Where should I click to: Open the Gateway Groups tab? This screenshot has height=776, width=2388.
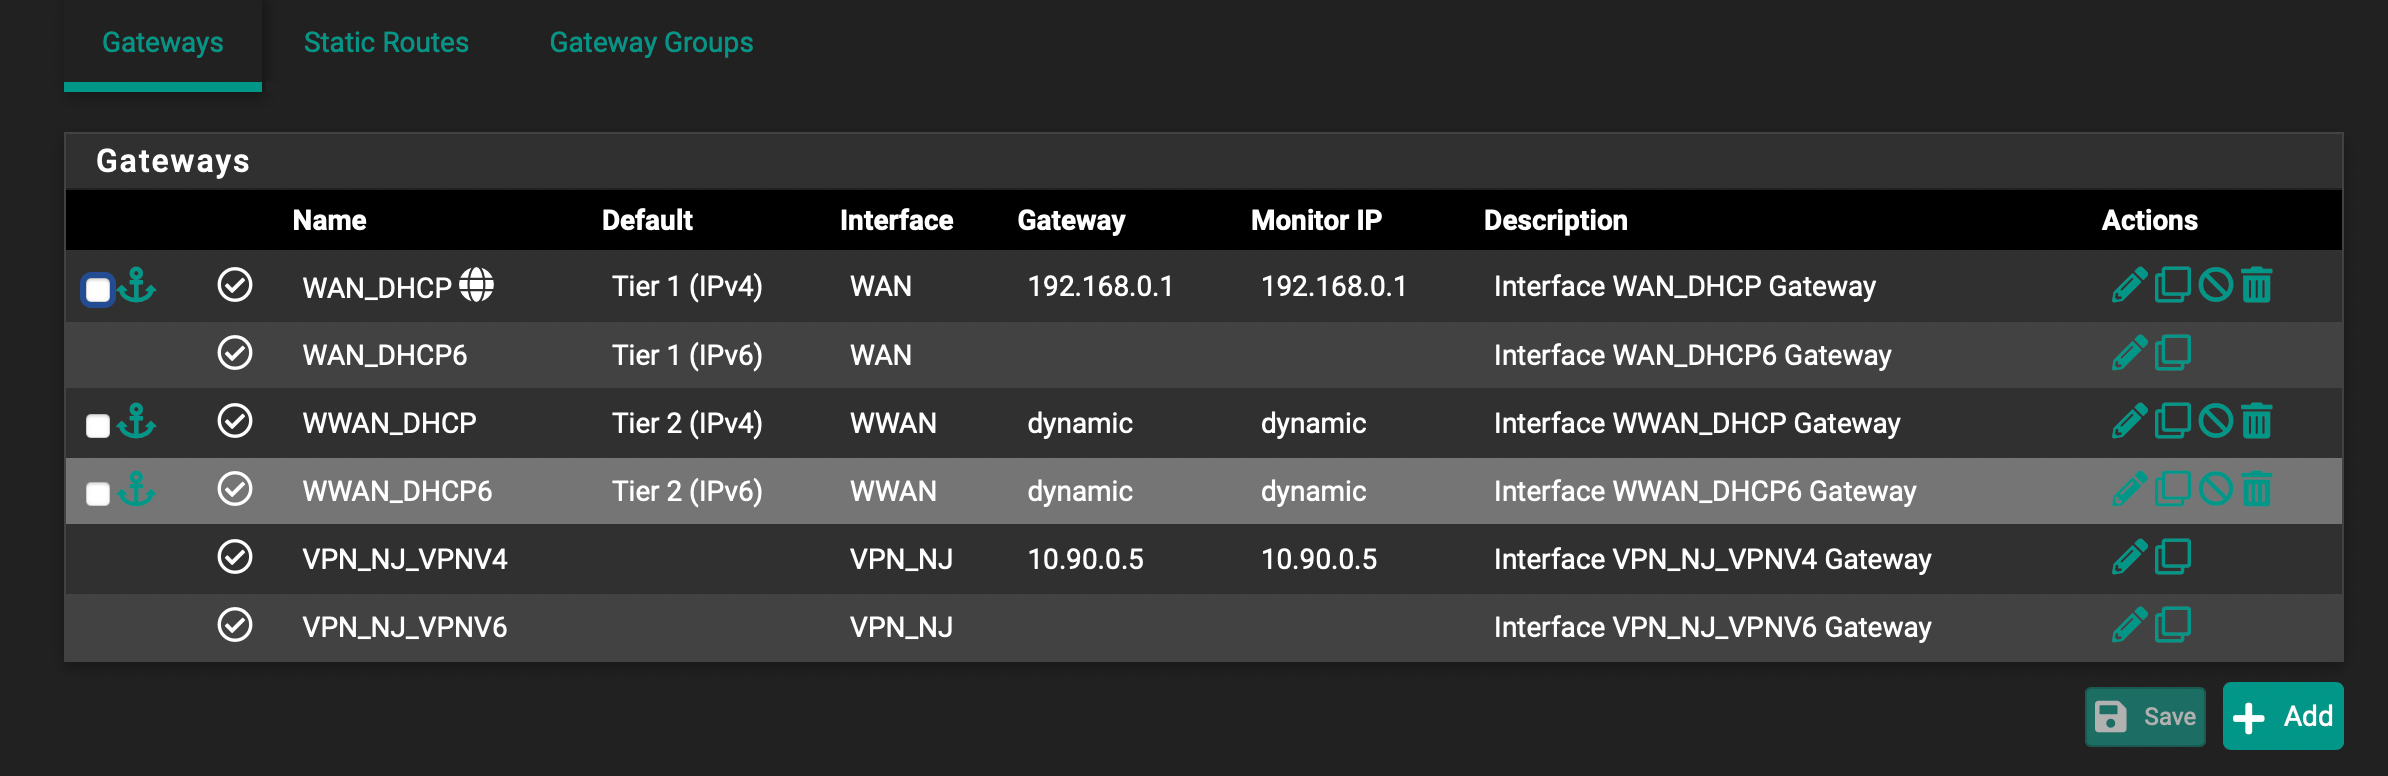point(651,43)
